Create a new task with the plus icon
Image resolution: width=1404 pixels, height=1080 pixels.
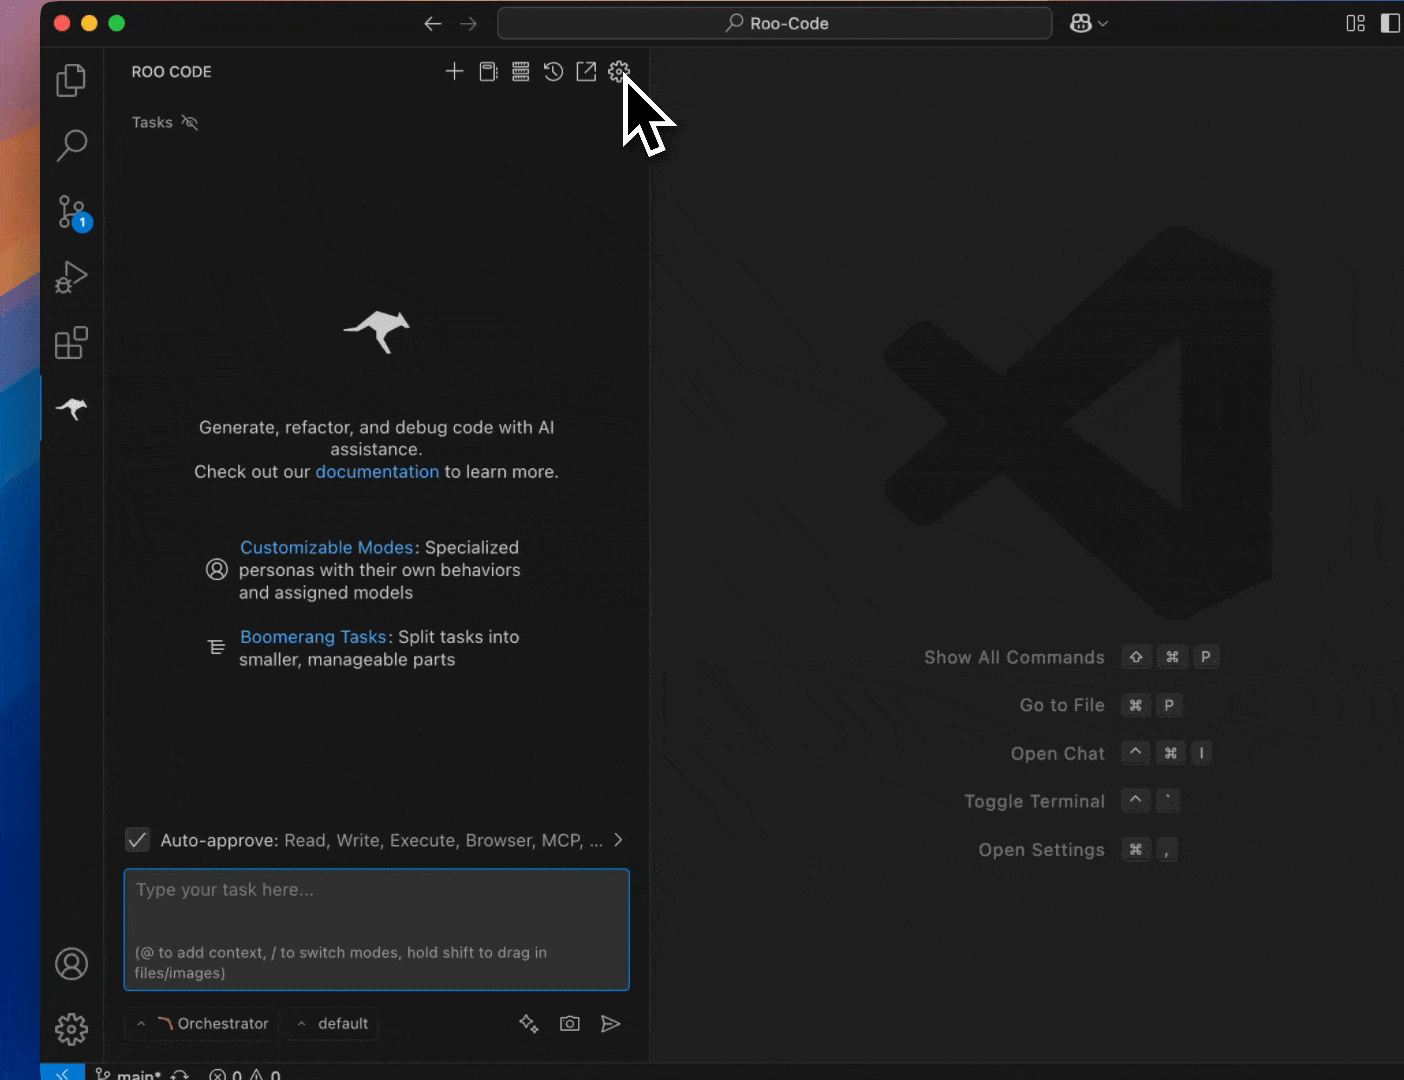click(x=454, y=71)
